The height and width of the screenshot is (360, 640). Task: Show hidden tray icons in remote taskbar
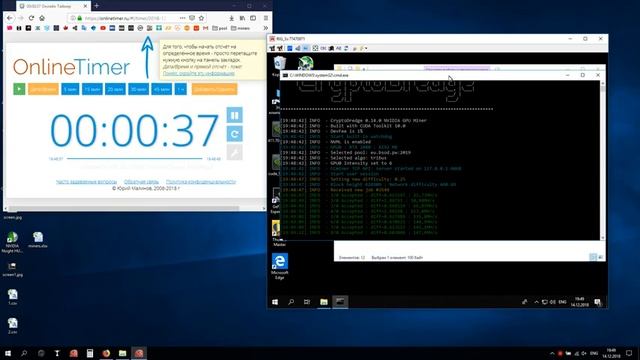coord(536,302)
